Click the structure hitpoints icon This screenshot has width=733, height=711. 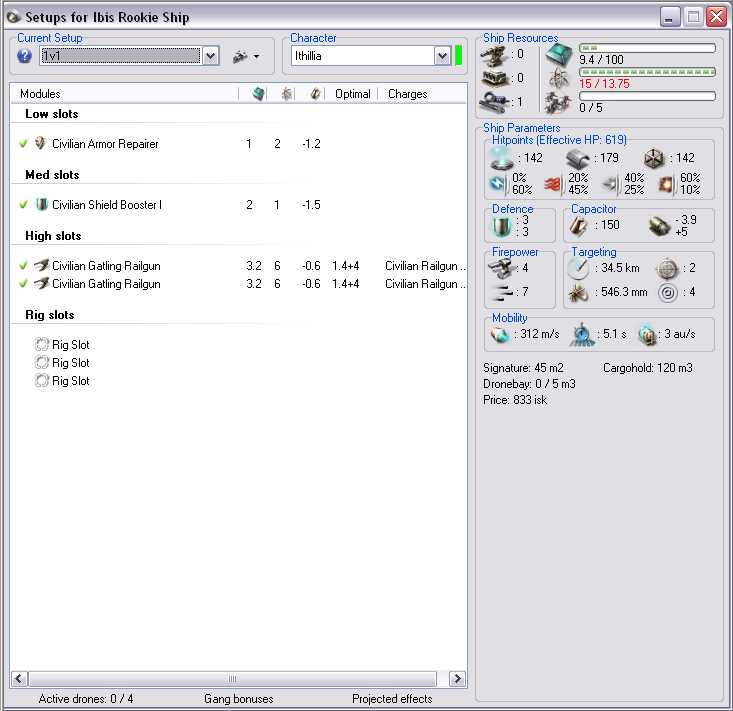coord(654,158)
